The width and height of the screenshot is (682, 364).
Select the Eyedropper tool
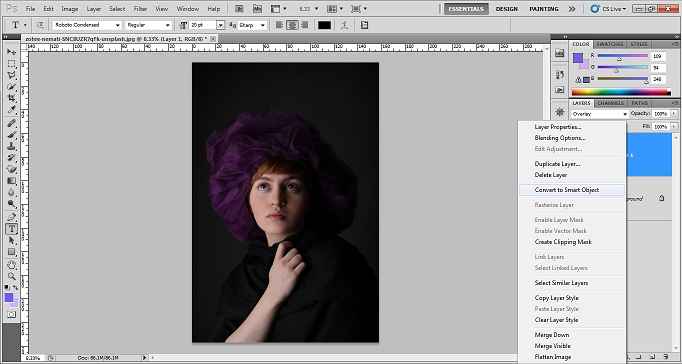pos(11,110)
